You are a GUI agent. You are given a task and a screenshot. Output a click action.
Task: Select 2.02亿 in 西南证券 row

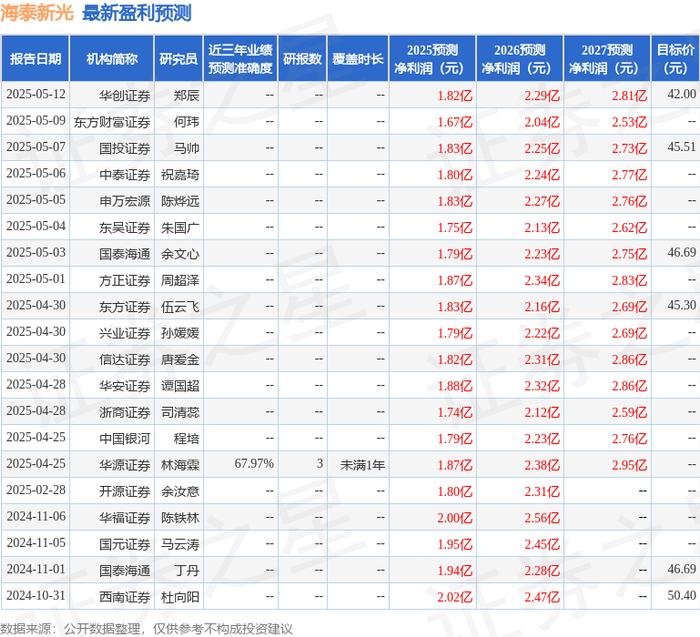(454, 596)
